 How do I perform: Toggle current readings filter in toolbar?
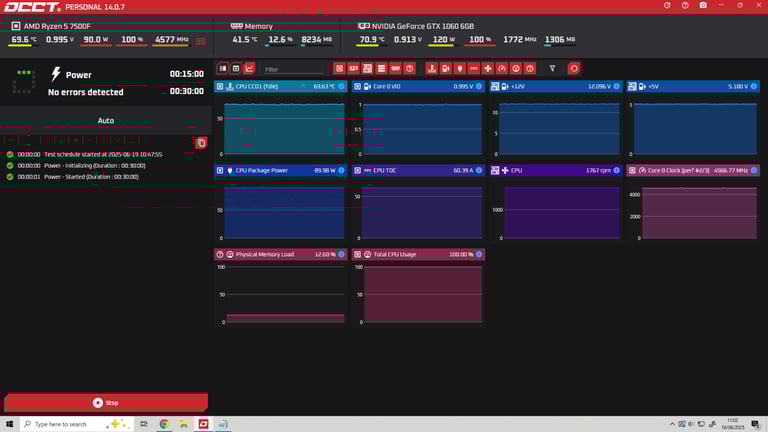[x=474, y=69]
